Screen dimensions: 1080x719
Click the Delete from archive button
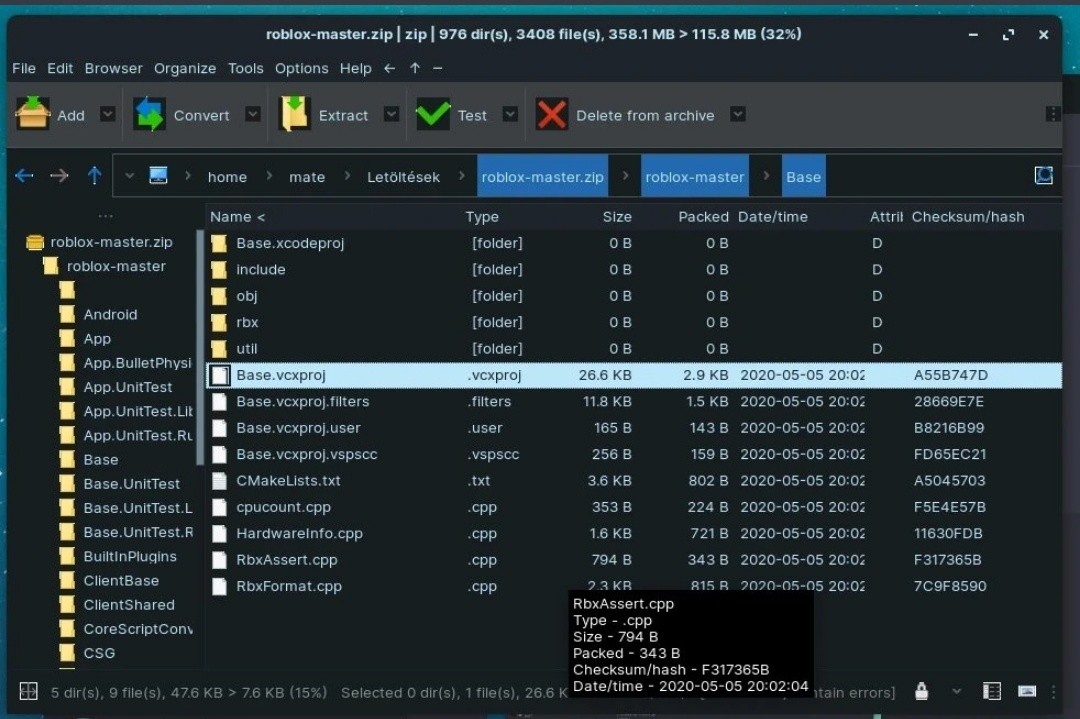(625, 114)
